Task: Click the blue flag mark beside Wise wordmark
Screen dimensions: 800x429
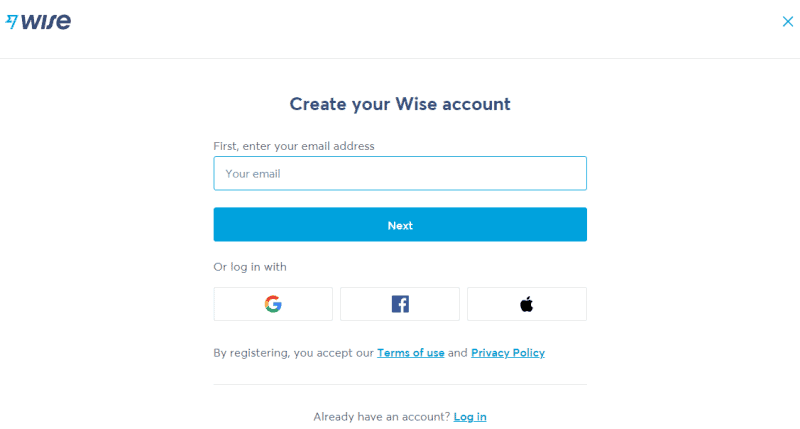Action: pos(12,21)
